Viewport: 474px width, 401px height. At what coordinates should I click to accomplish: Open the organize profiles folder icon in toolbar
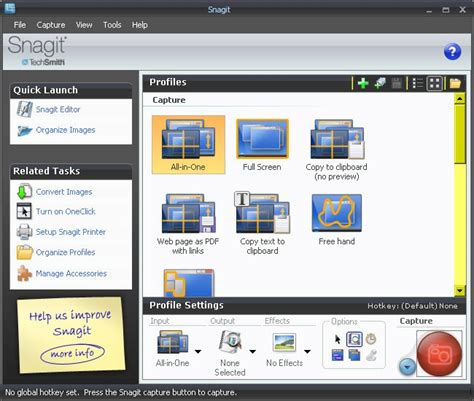tap(455, 83)
